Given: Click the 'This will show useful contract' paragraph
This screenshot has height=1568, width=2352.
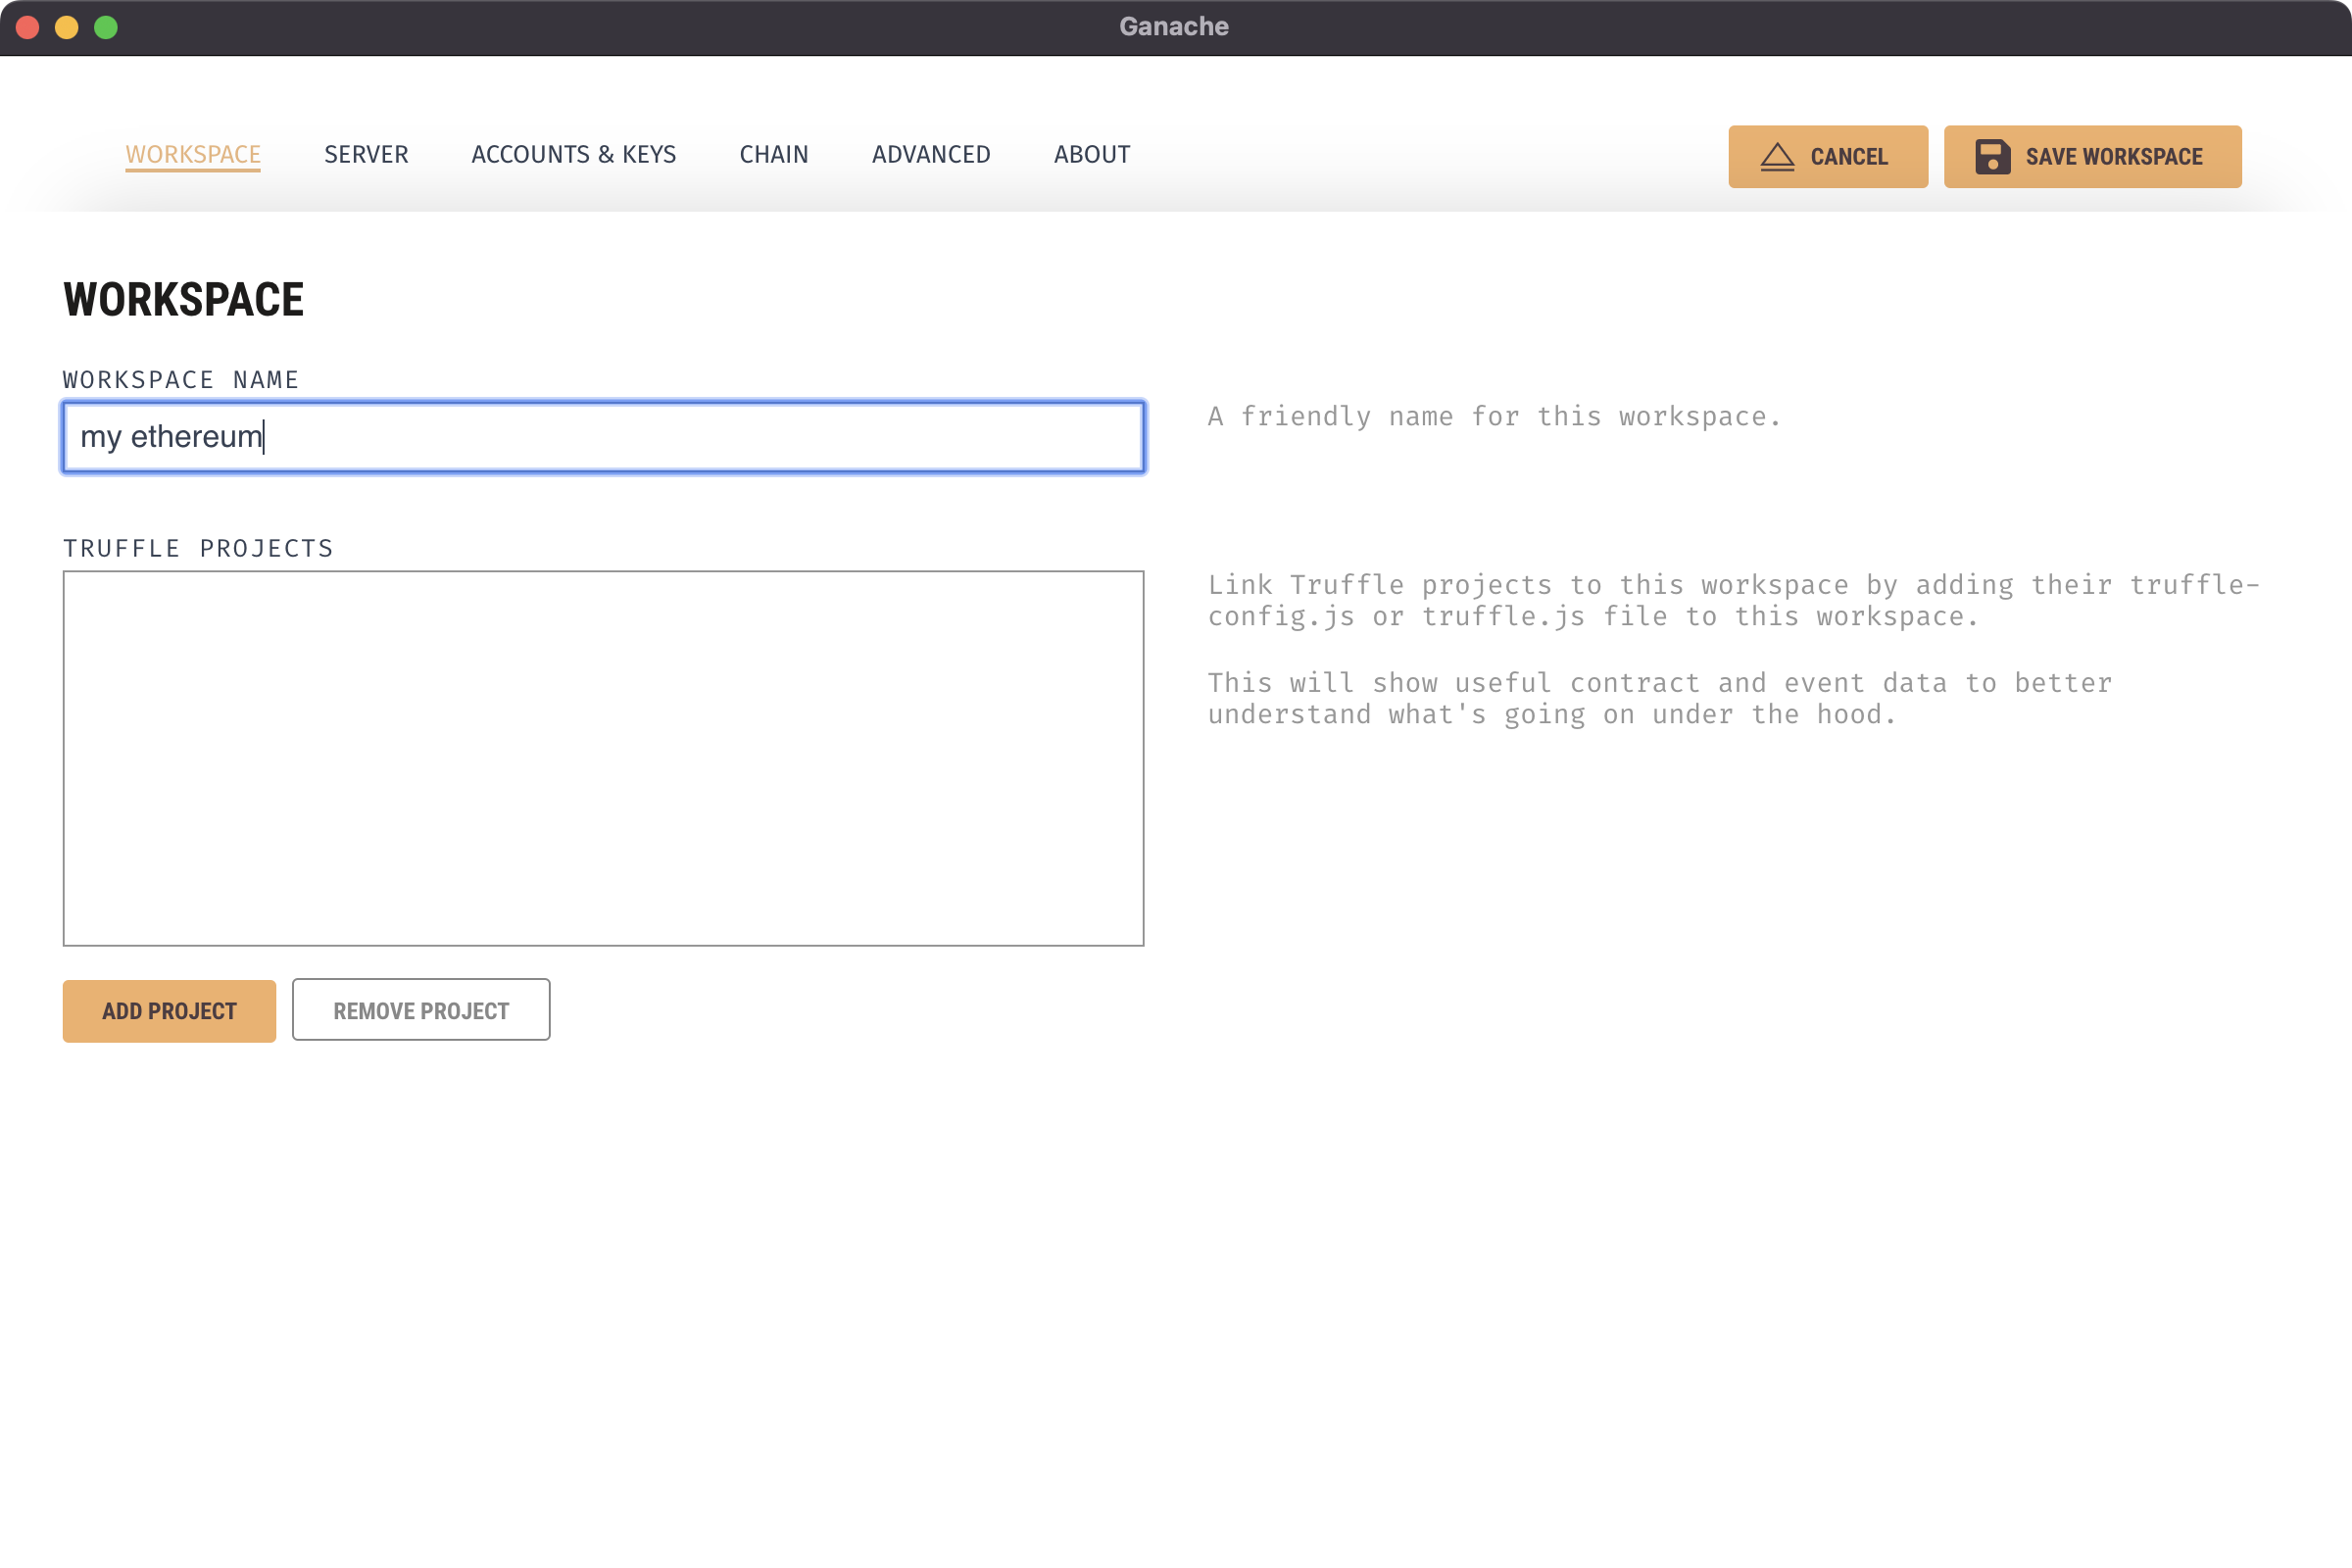Looking at the screenshot, I should click(1659, 698).
